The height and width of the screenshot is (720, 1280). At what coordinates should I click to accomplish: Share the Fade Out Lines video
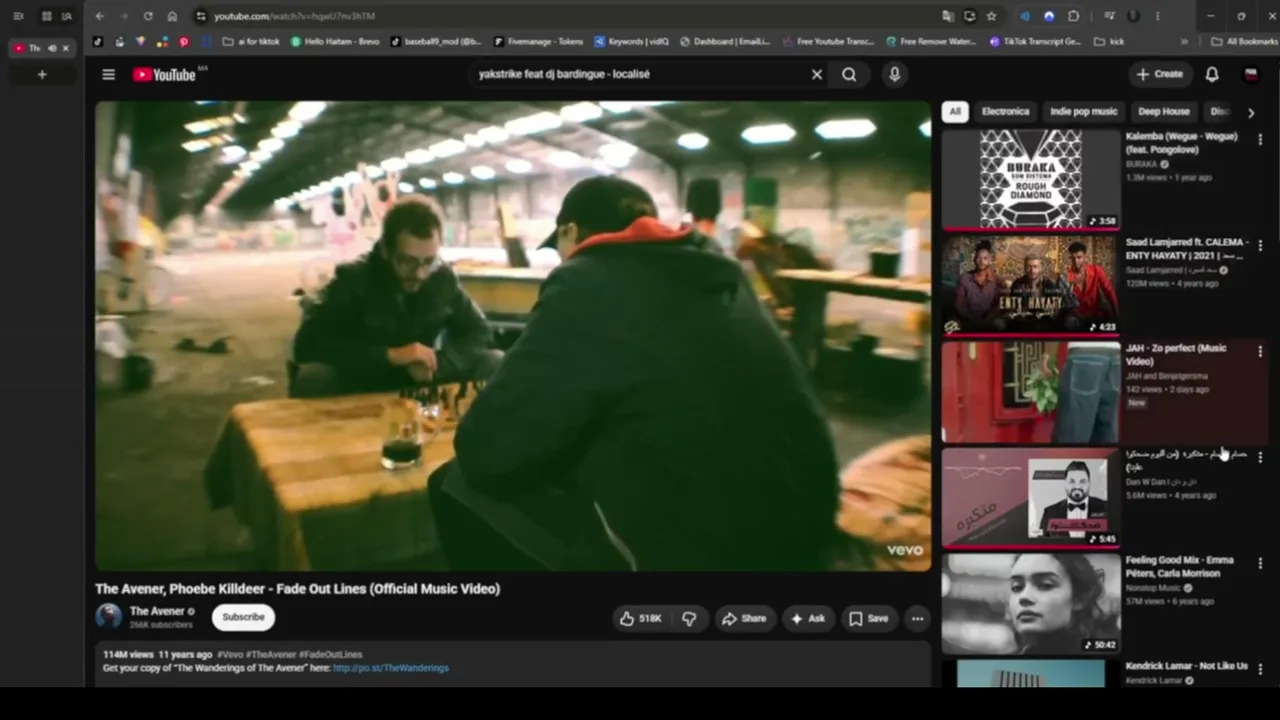(x=744, y=618)
